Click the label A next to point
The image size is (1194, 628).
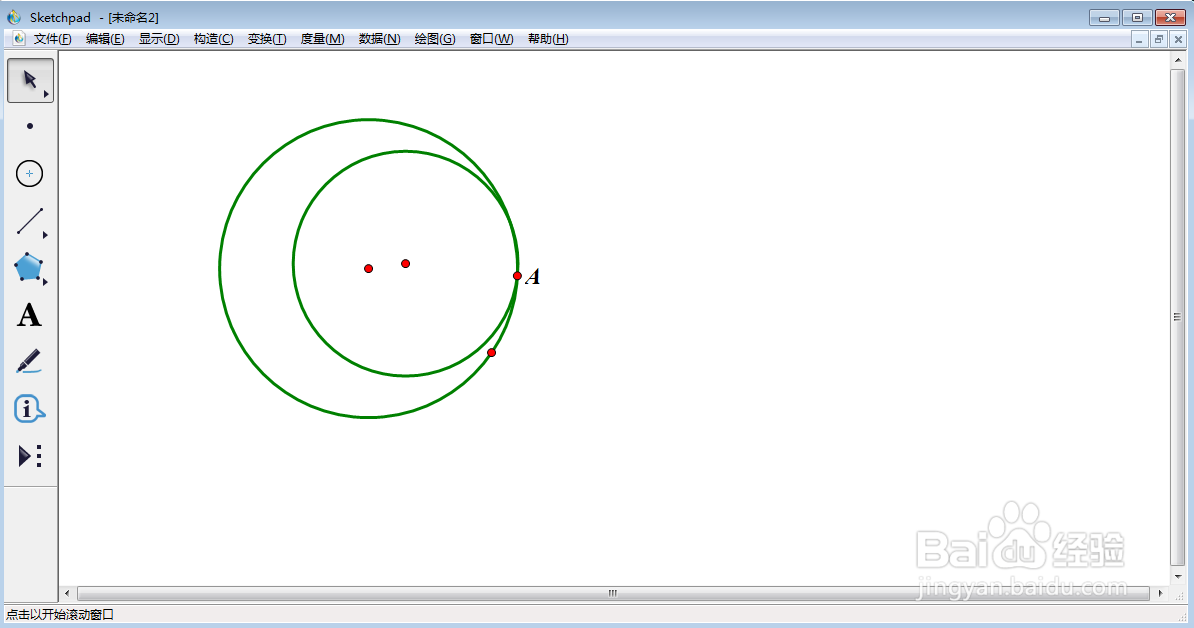[x=532, y=276]
